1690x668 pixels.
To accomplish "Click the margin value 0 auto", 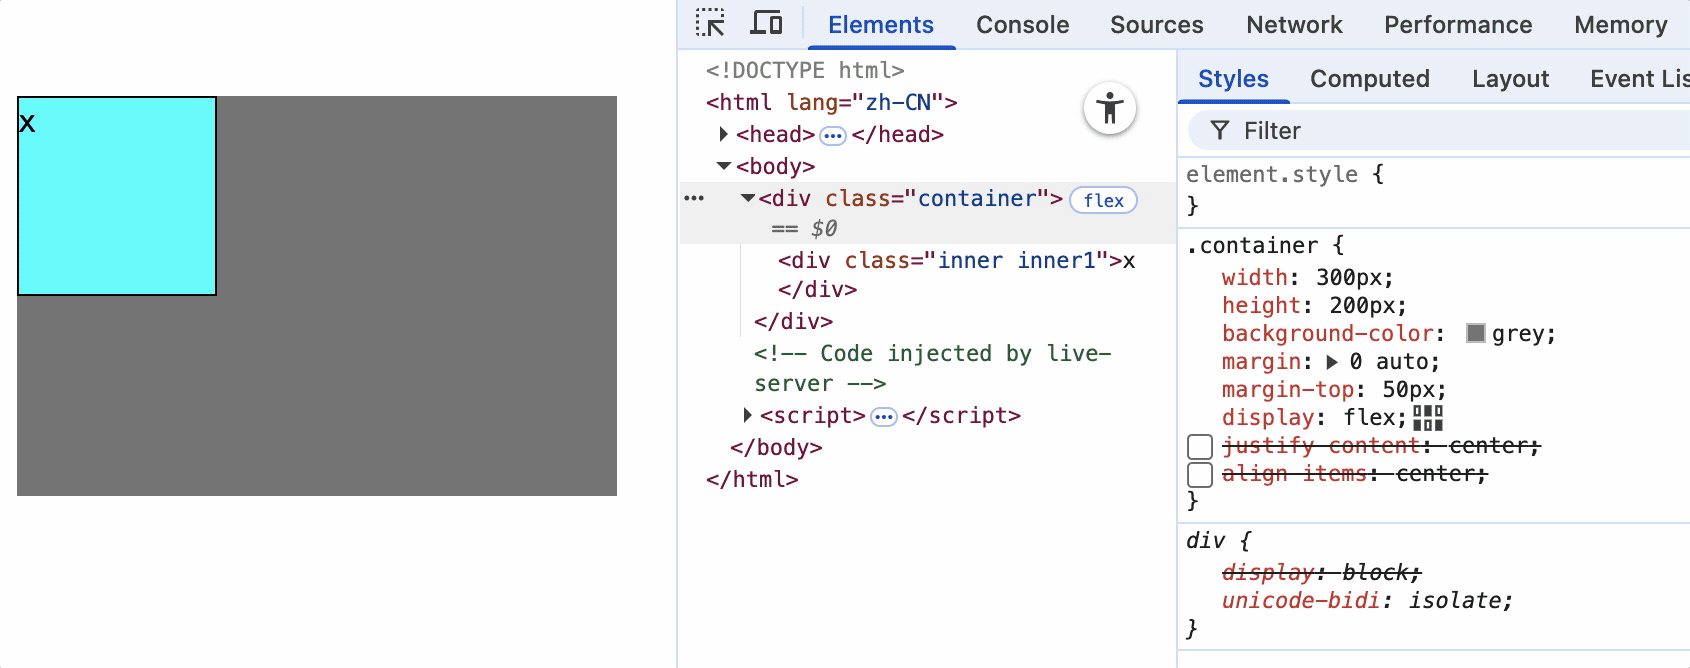I will coord(1391,362).
